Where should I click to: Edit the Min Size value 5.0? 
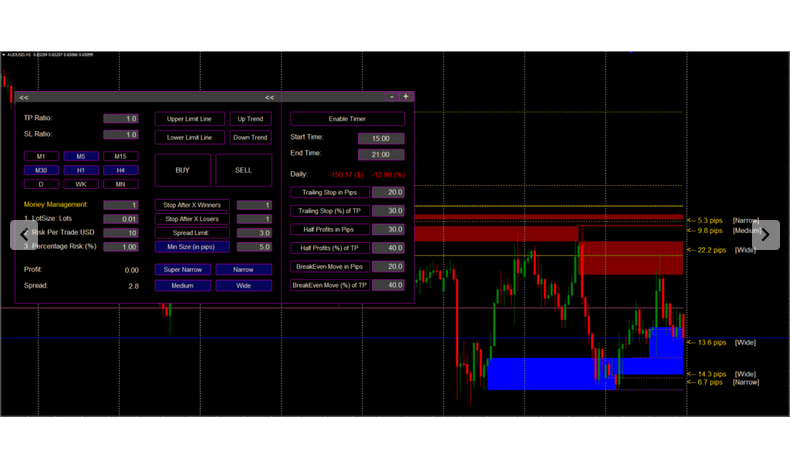click(254, 247)
